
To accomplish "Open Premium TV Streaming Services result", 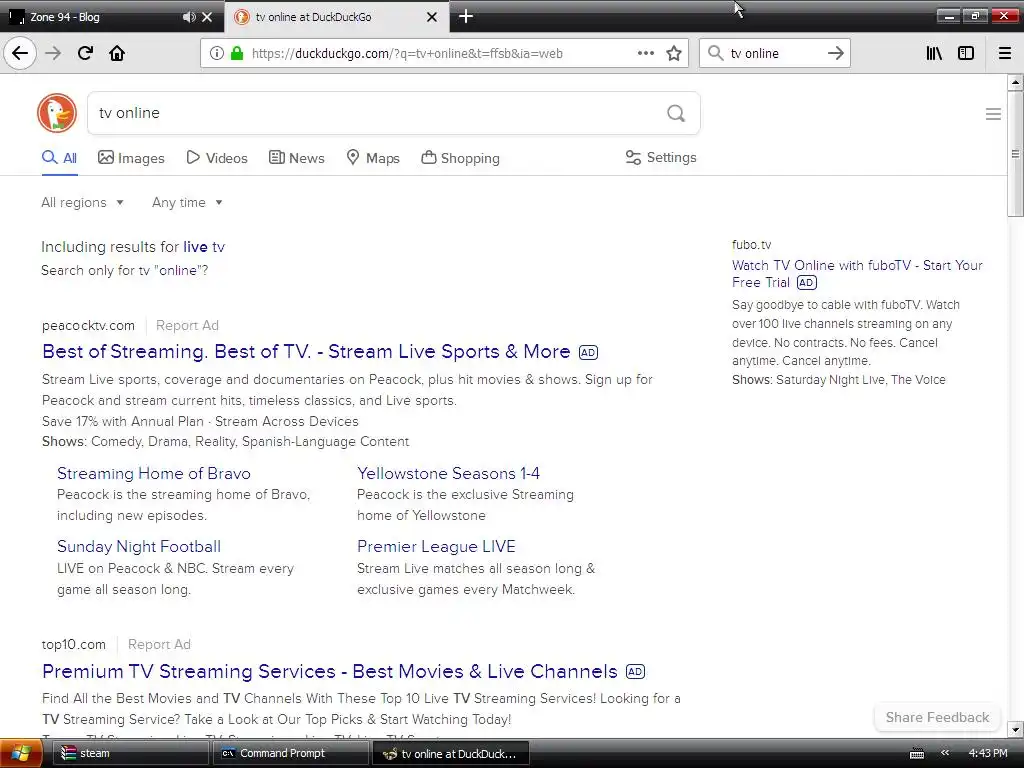I will [x=330, y=671].
